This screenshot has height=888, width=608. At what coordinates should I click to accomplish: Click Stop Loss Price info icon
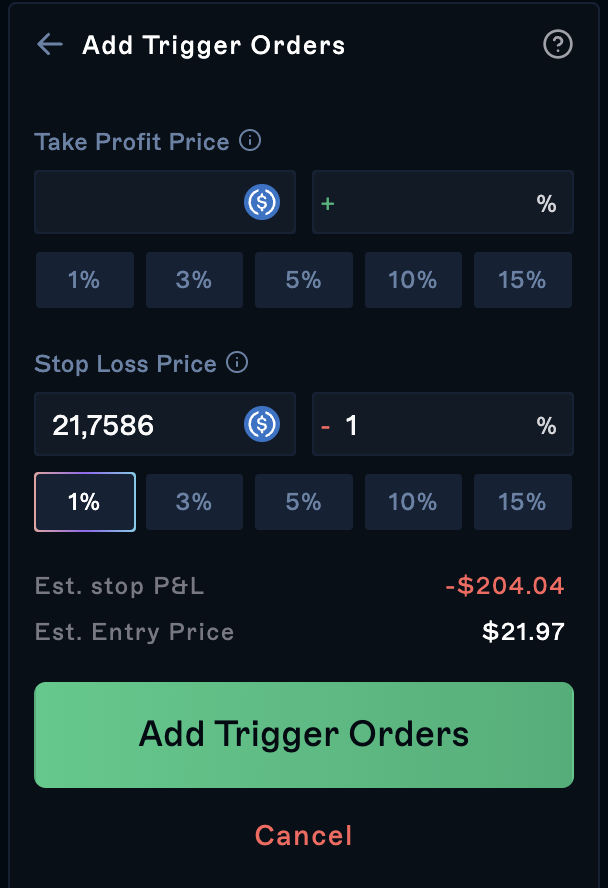(x=237, y=363)
